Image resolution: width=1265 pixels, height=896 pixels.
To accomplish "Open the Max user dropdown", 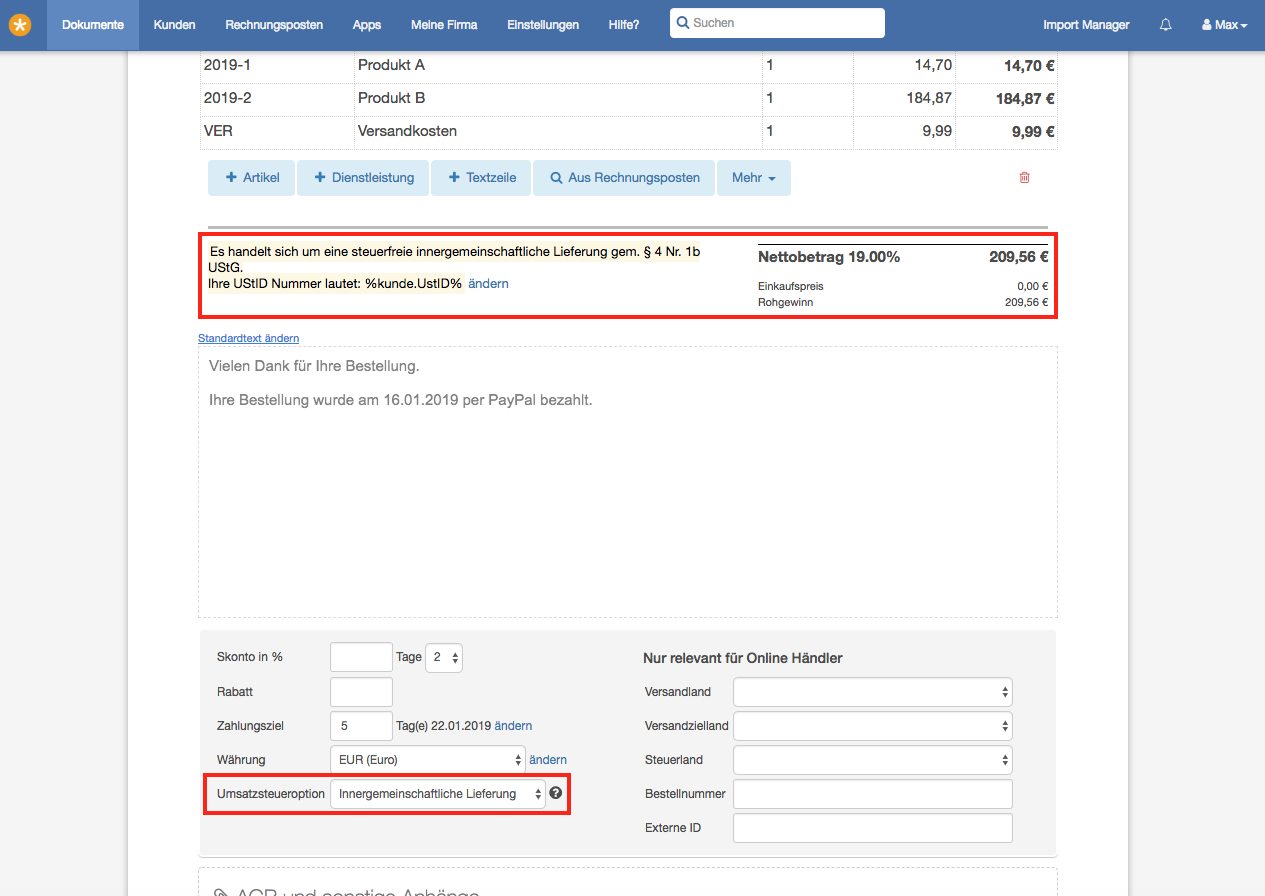I will [x=1225, y=25].
